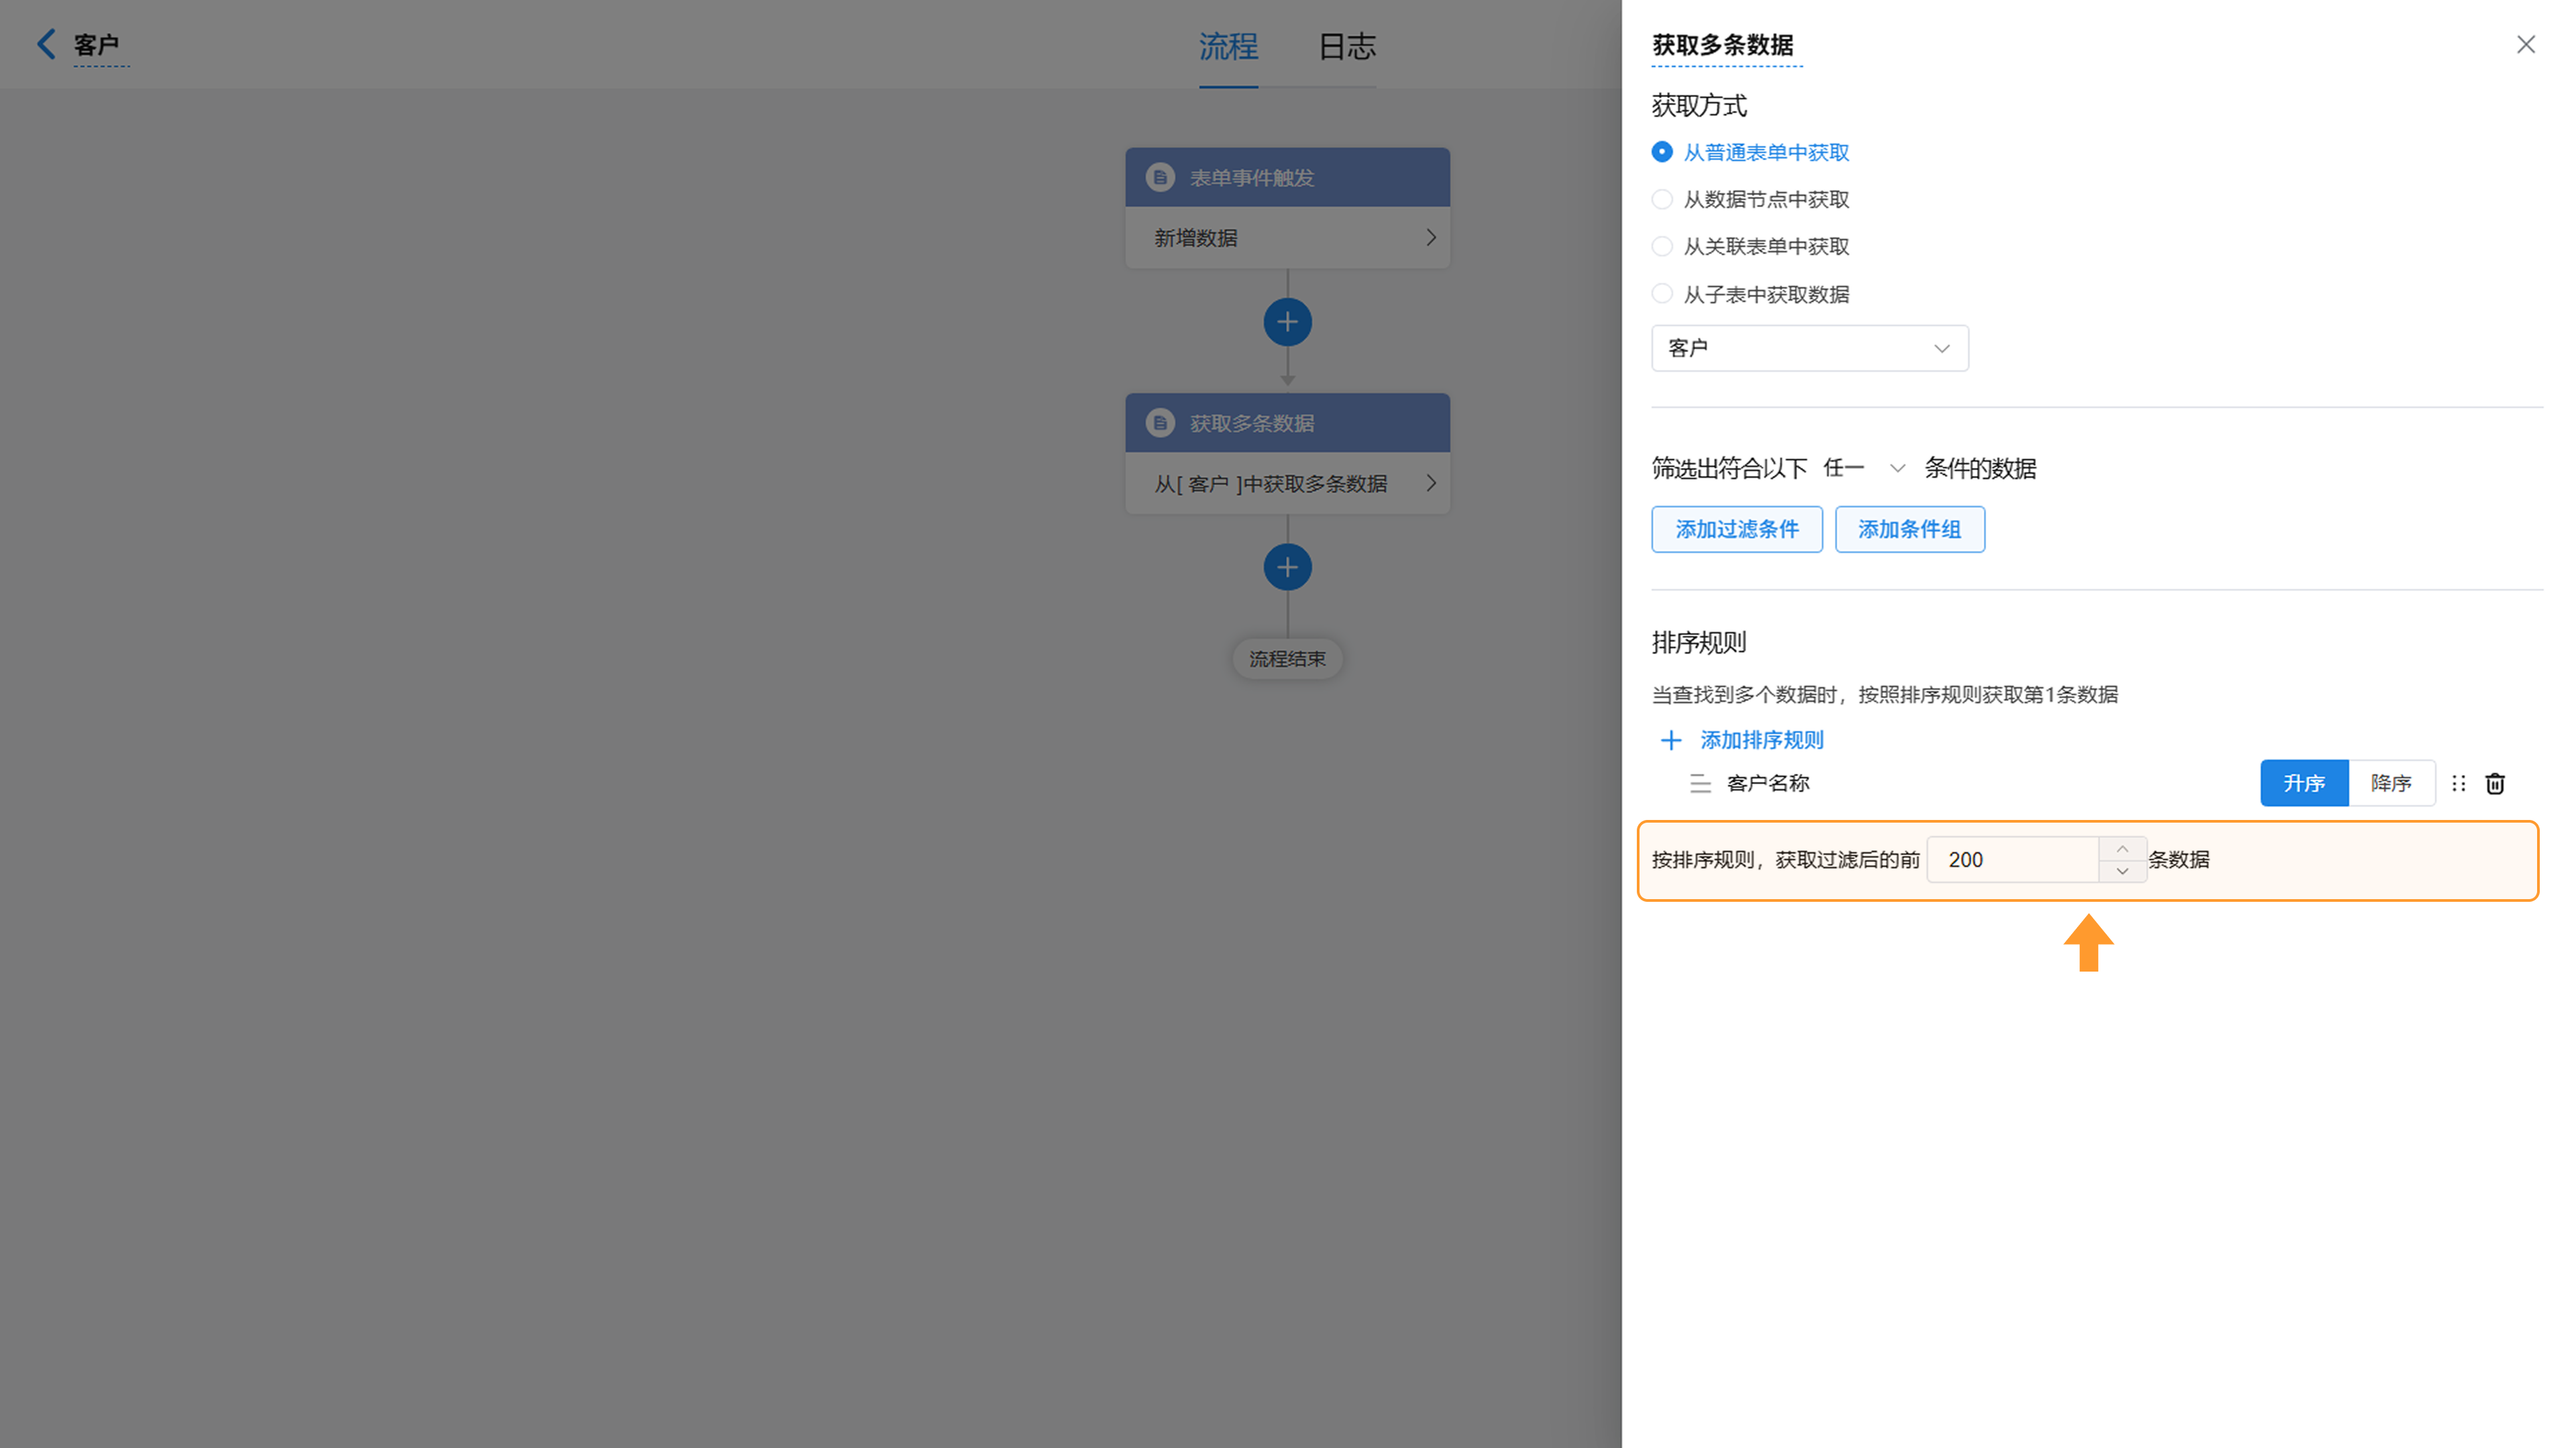Screen dimensions: 2576x1448
Task: Select the 获取多条数据 node header
Action: 1287,423
